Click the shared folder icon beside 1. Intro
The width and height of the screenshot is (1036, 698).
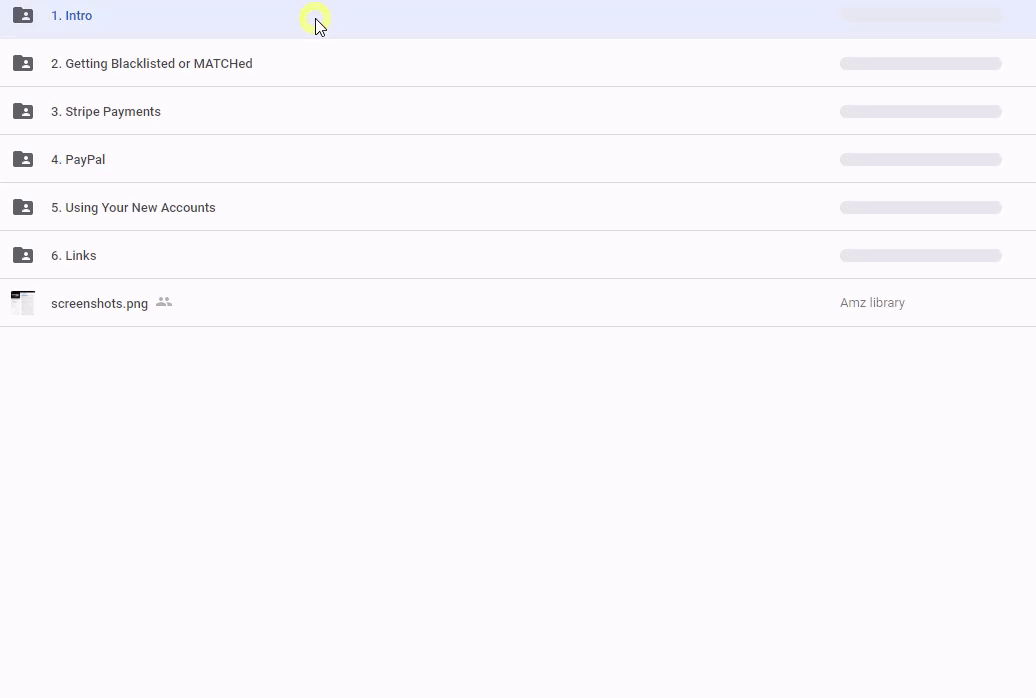(23, 16)
